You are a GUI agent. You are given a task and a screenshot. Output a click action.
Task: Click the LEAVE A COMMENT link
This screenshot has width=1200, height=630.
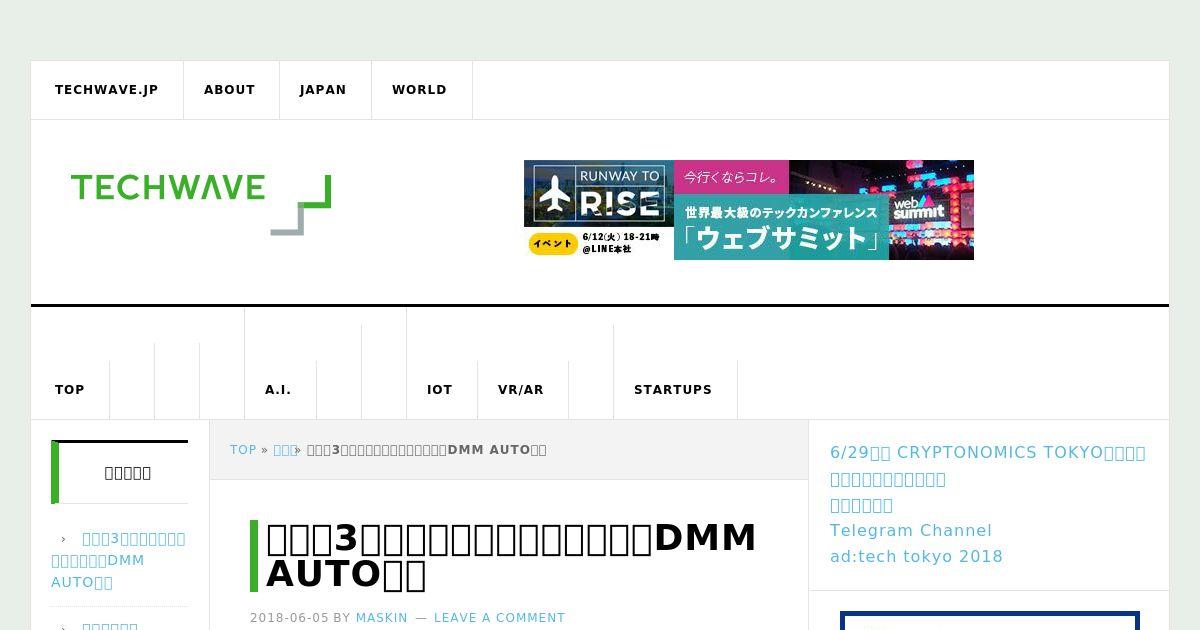click(499, 618)
